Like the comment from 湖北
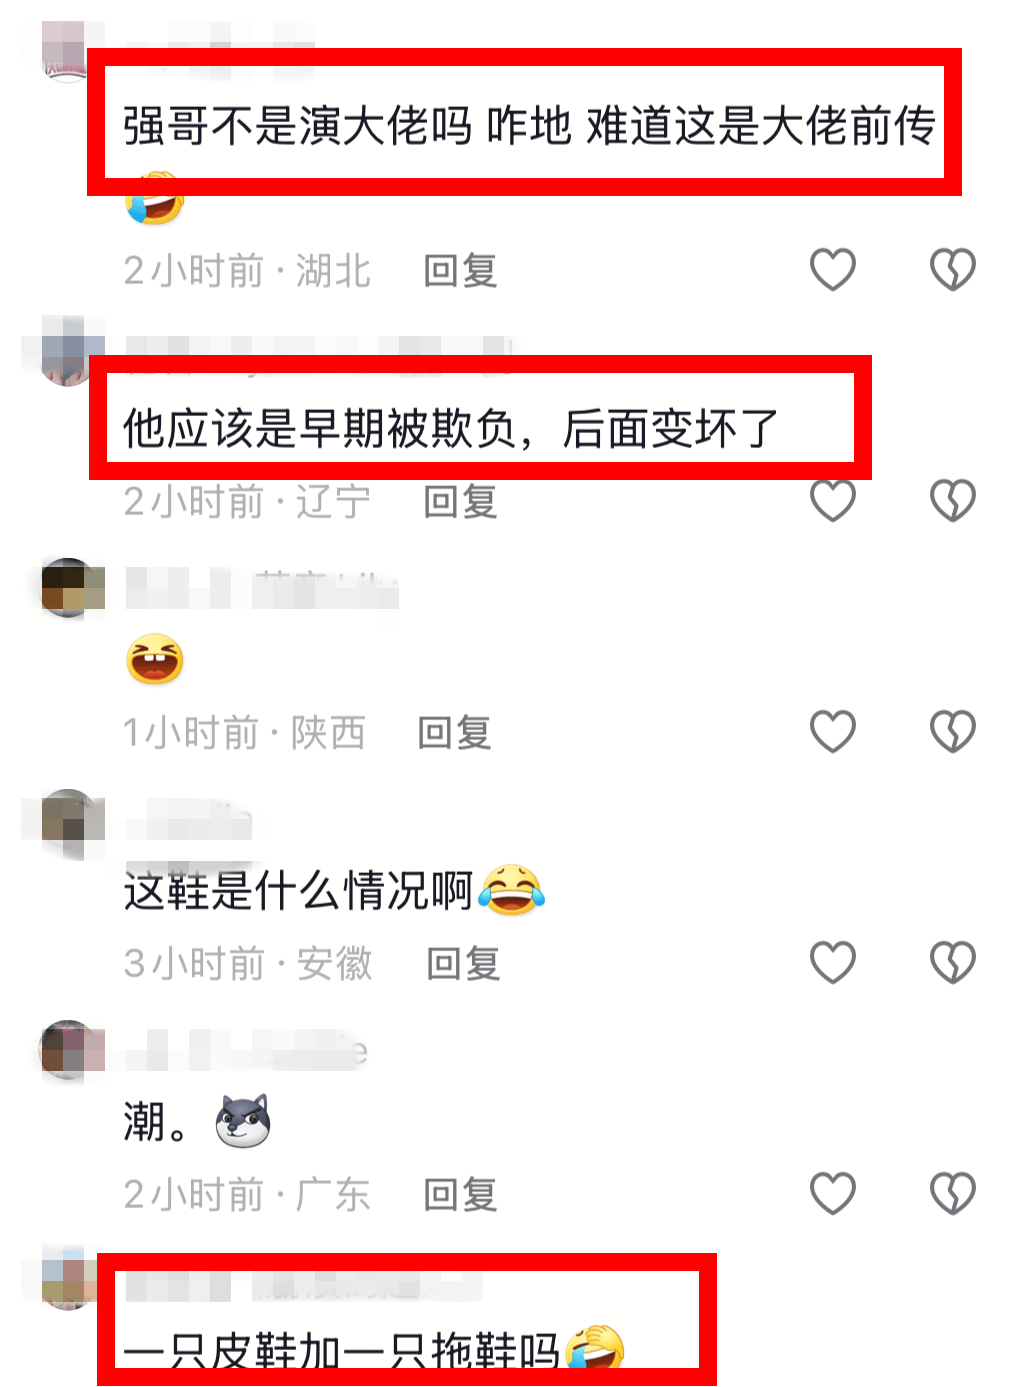Image resolution: width=1028 pixels, height=1387 pixels. (832, 269)
